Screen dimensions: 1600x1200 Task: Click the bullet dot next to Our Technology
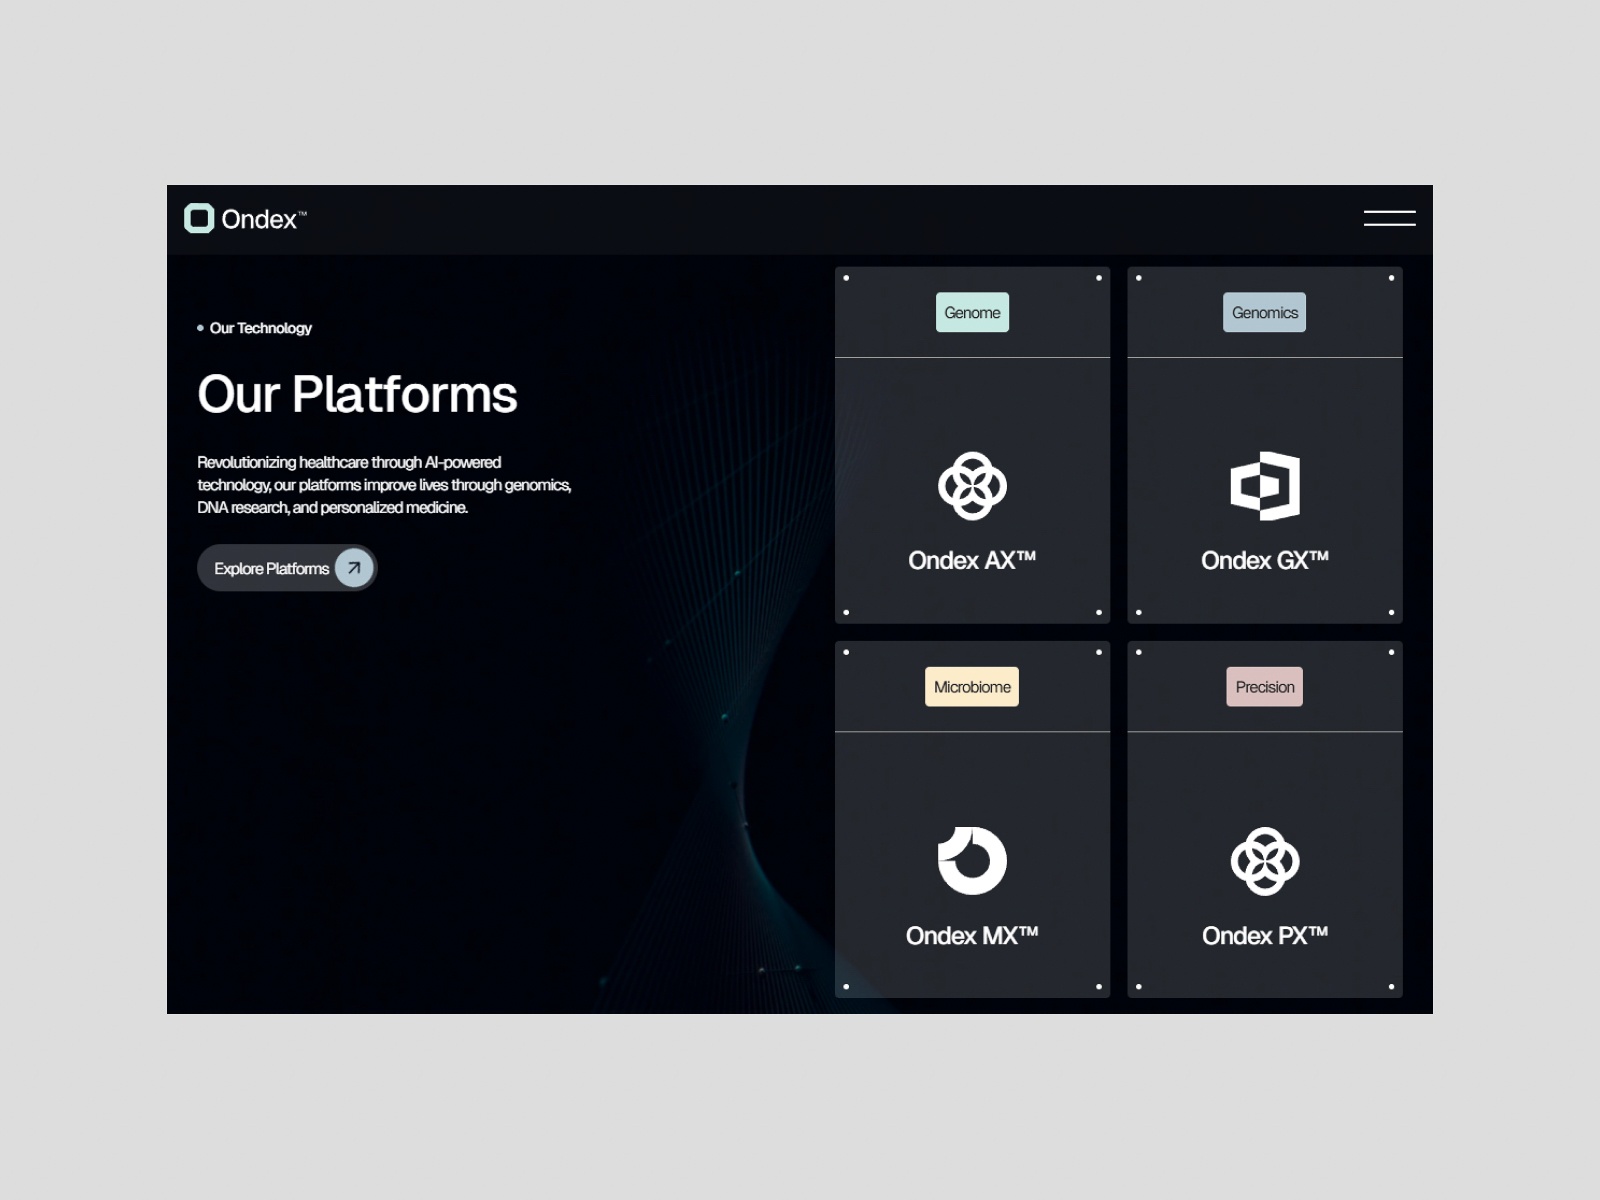200,328
